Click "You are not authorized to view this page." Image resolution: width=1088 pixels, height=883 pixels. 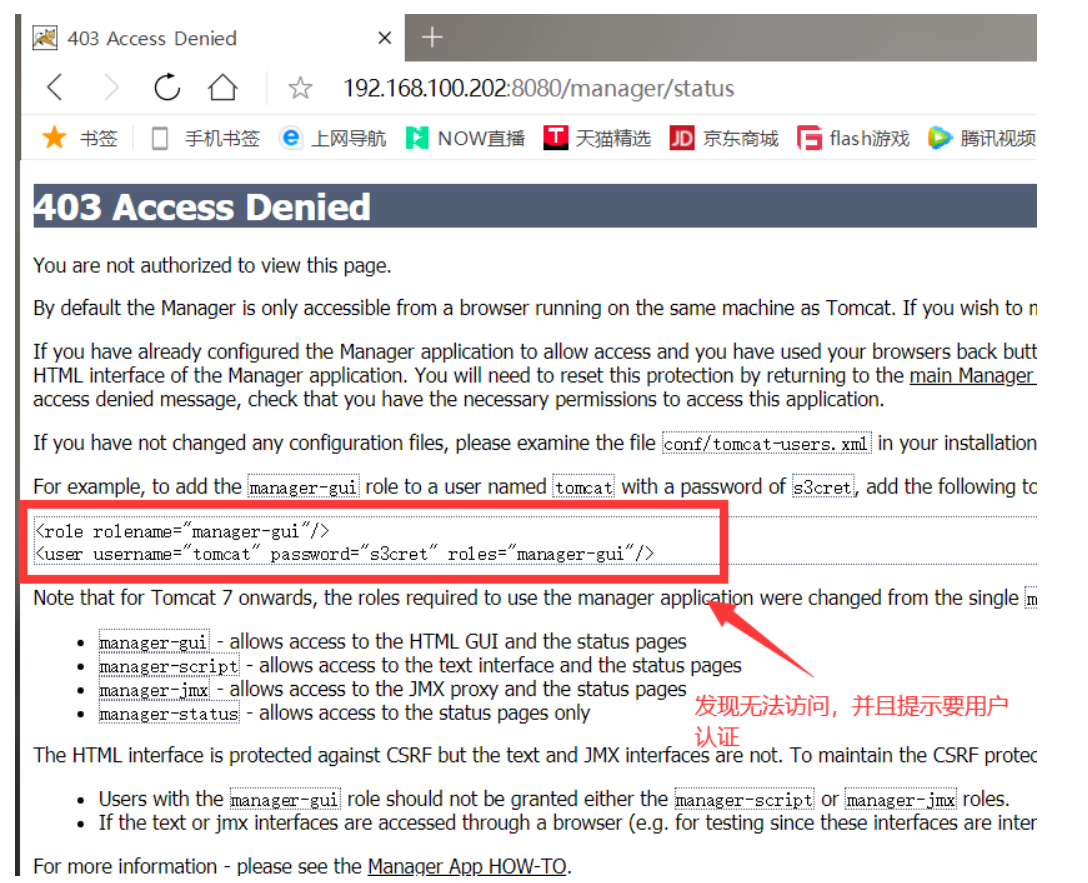click(x=212, y=266)
